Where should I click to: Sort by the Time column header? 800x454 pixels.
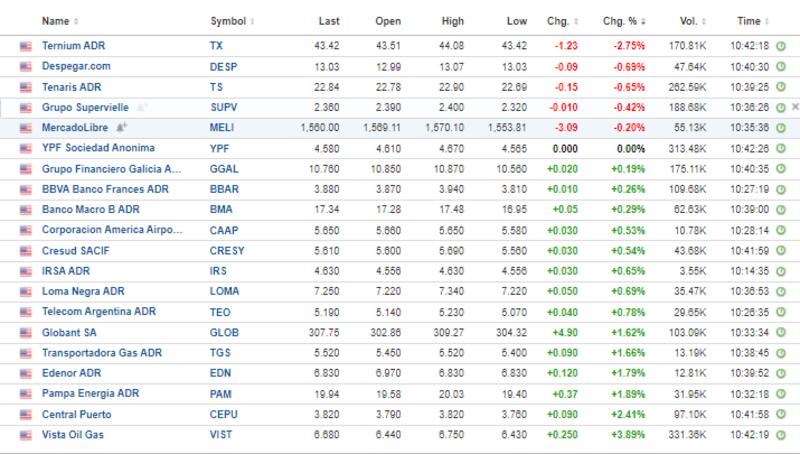coord(752,21)
